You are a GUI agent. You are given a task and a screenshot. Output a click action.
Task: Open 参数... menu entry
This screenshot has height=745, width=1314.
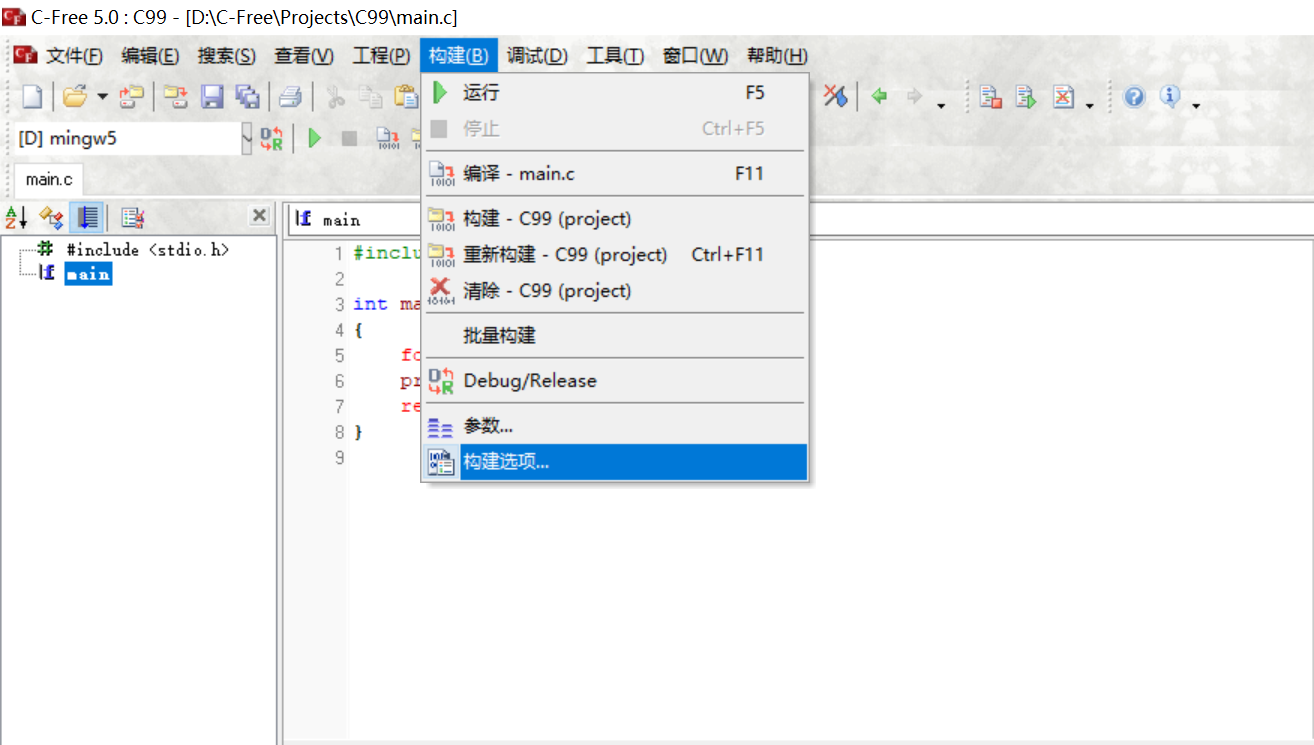614,426
